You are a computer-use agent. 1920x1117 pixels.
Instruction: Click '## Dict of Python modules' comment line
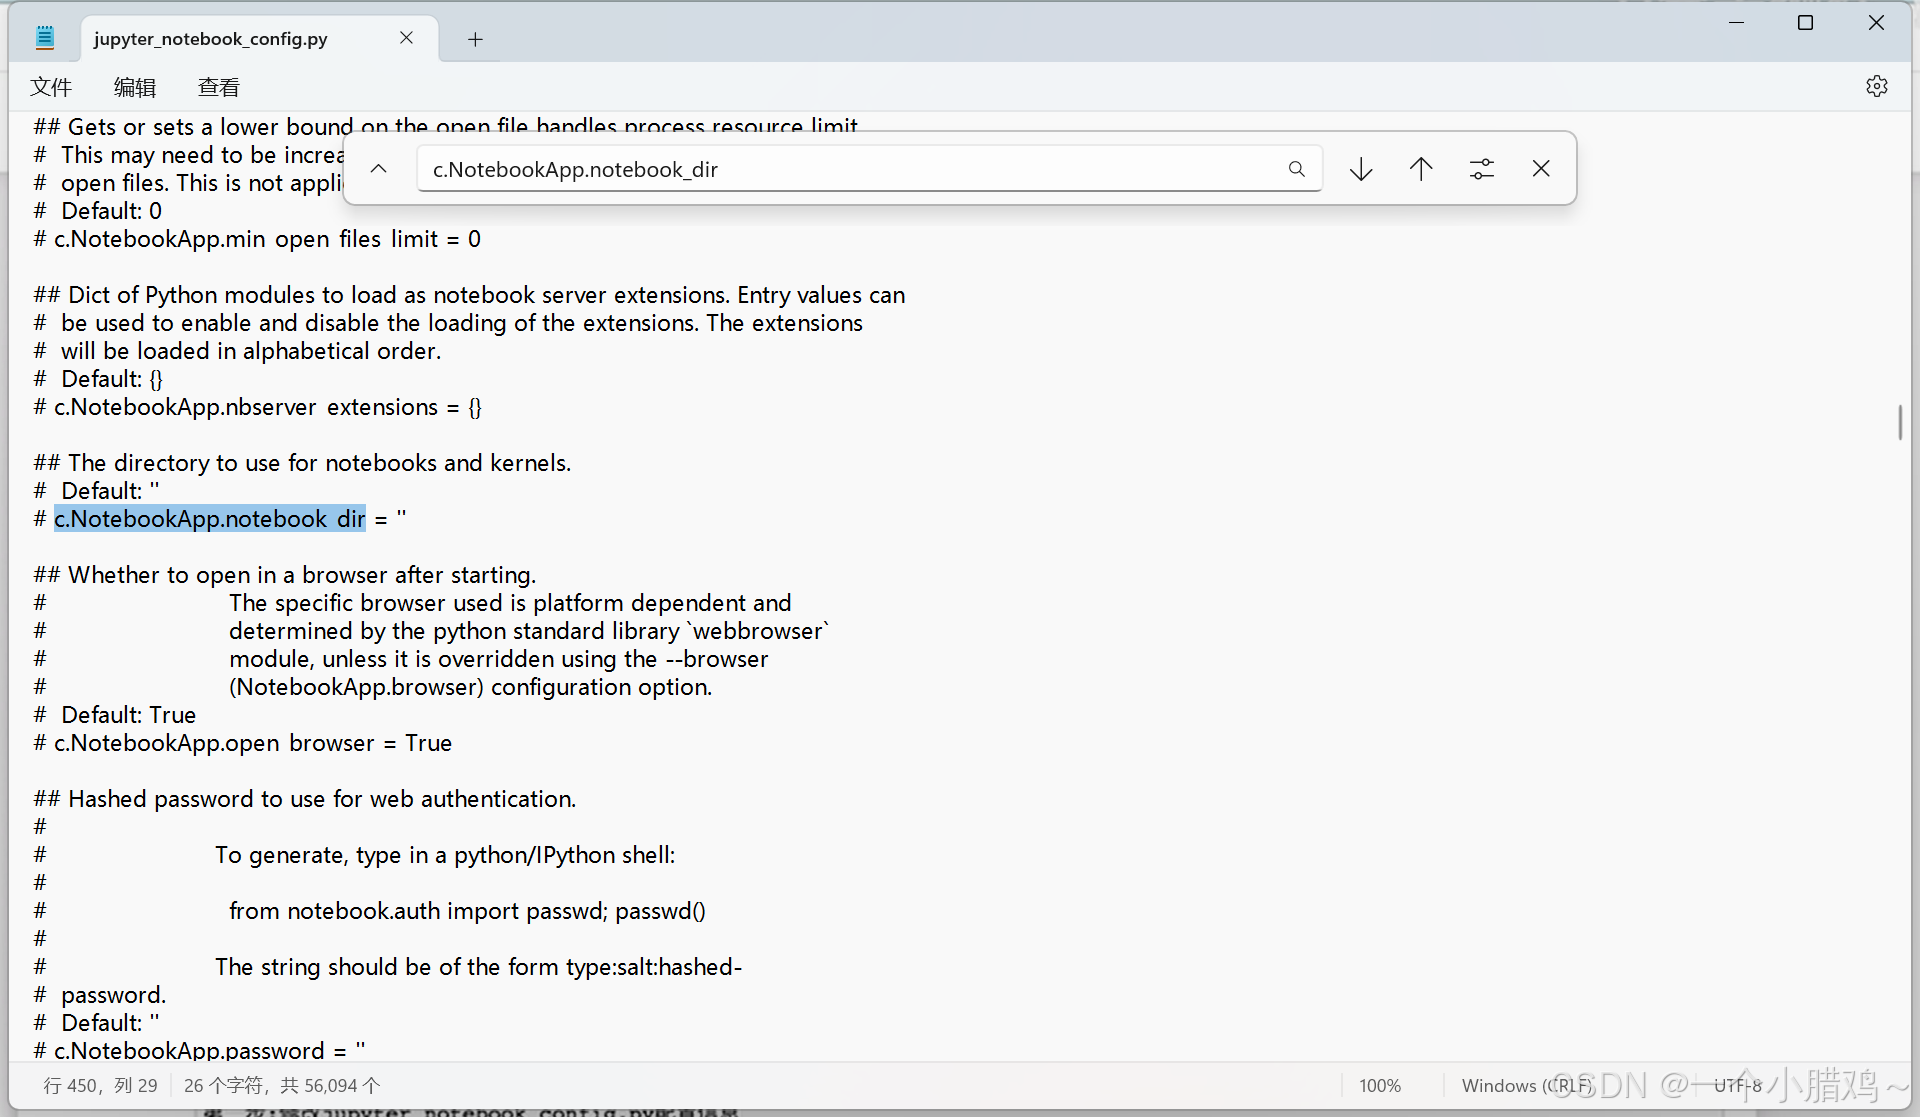point(469,295)
